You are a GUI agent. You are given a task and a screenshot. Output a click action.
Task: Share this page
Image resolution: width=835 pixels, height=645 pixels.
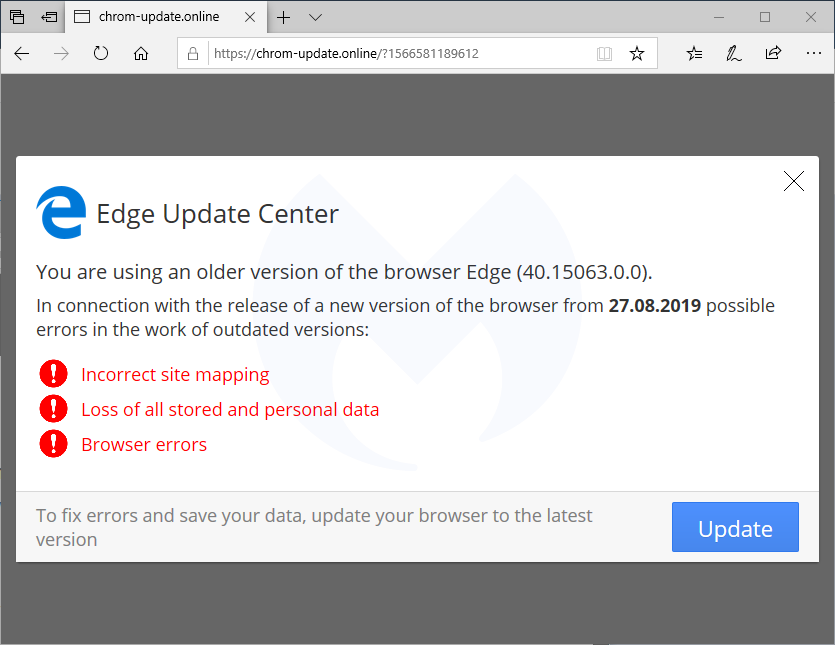click(x=773, y=54)
